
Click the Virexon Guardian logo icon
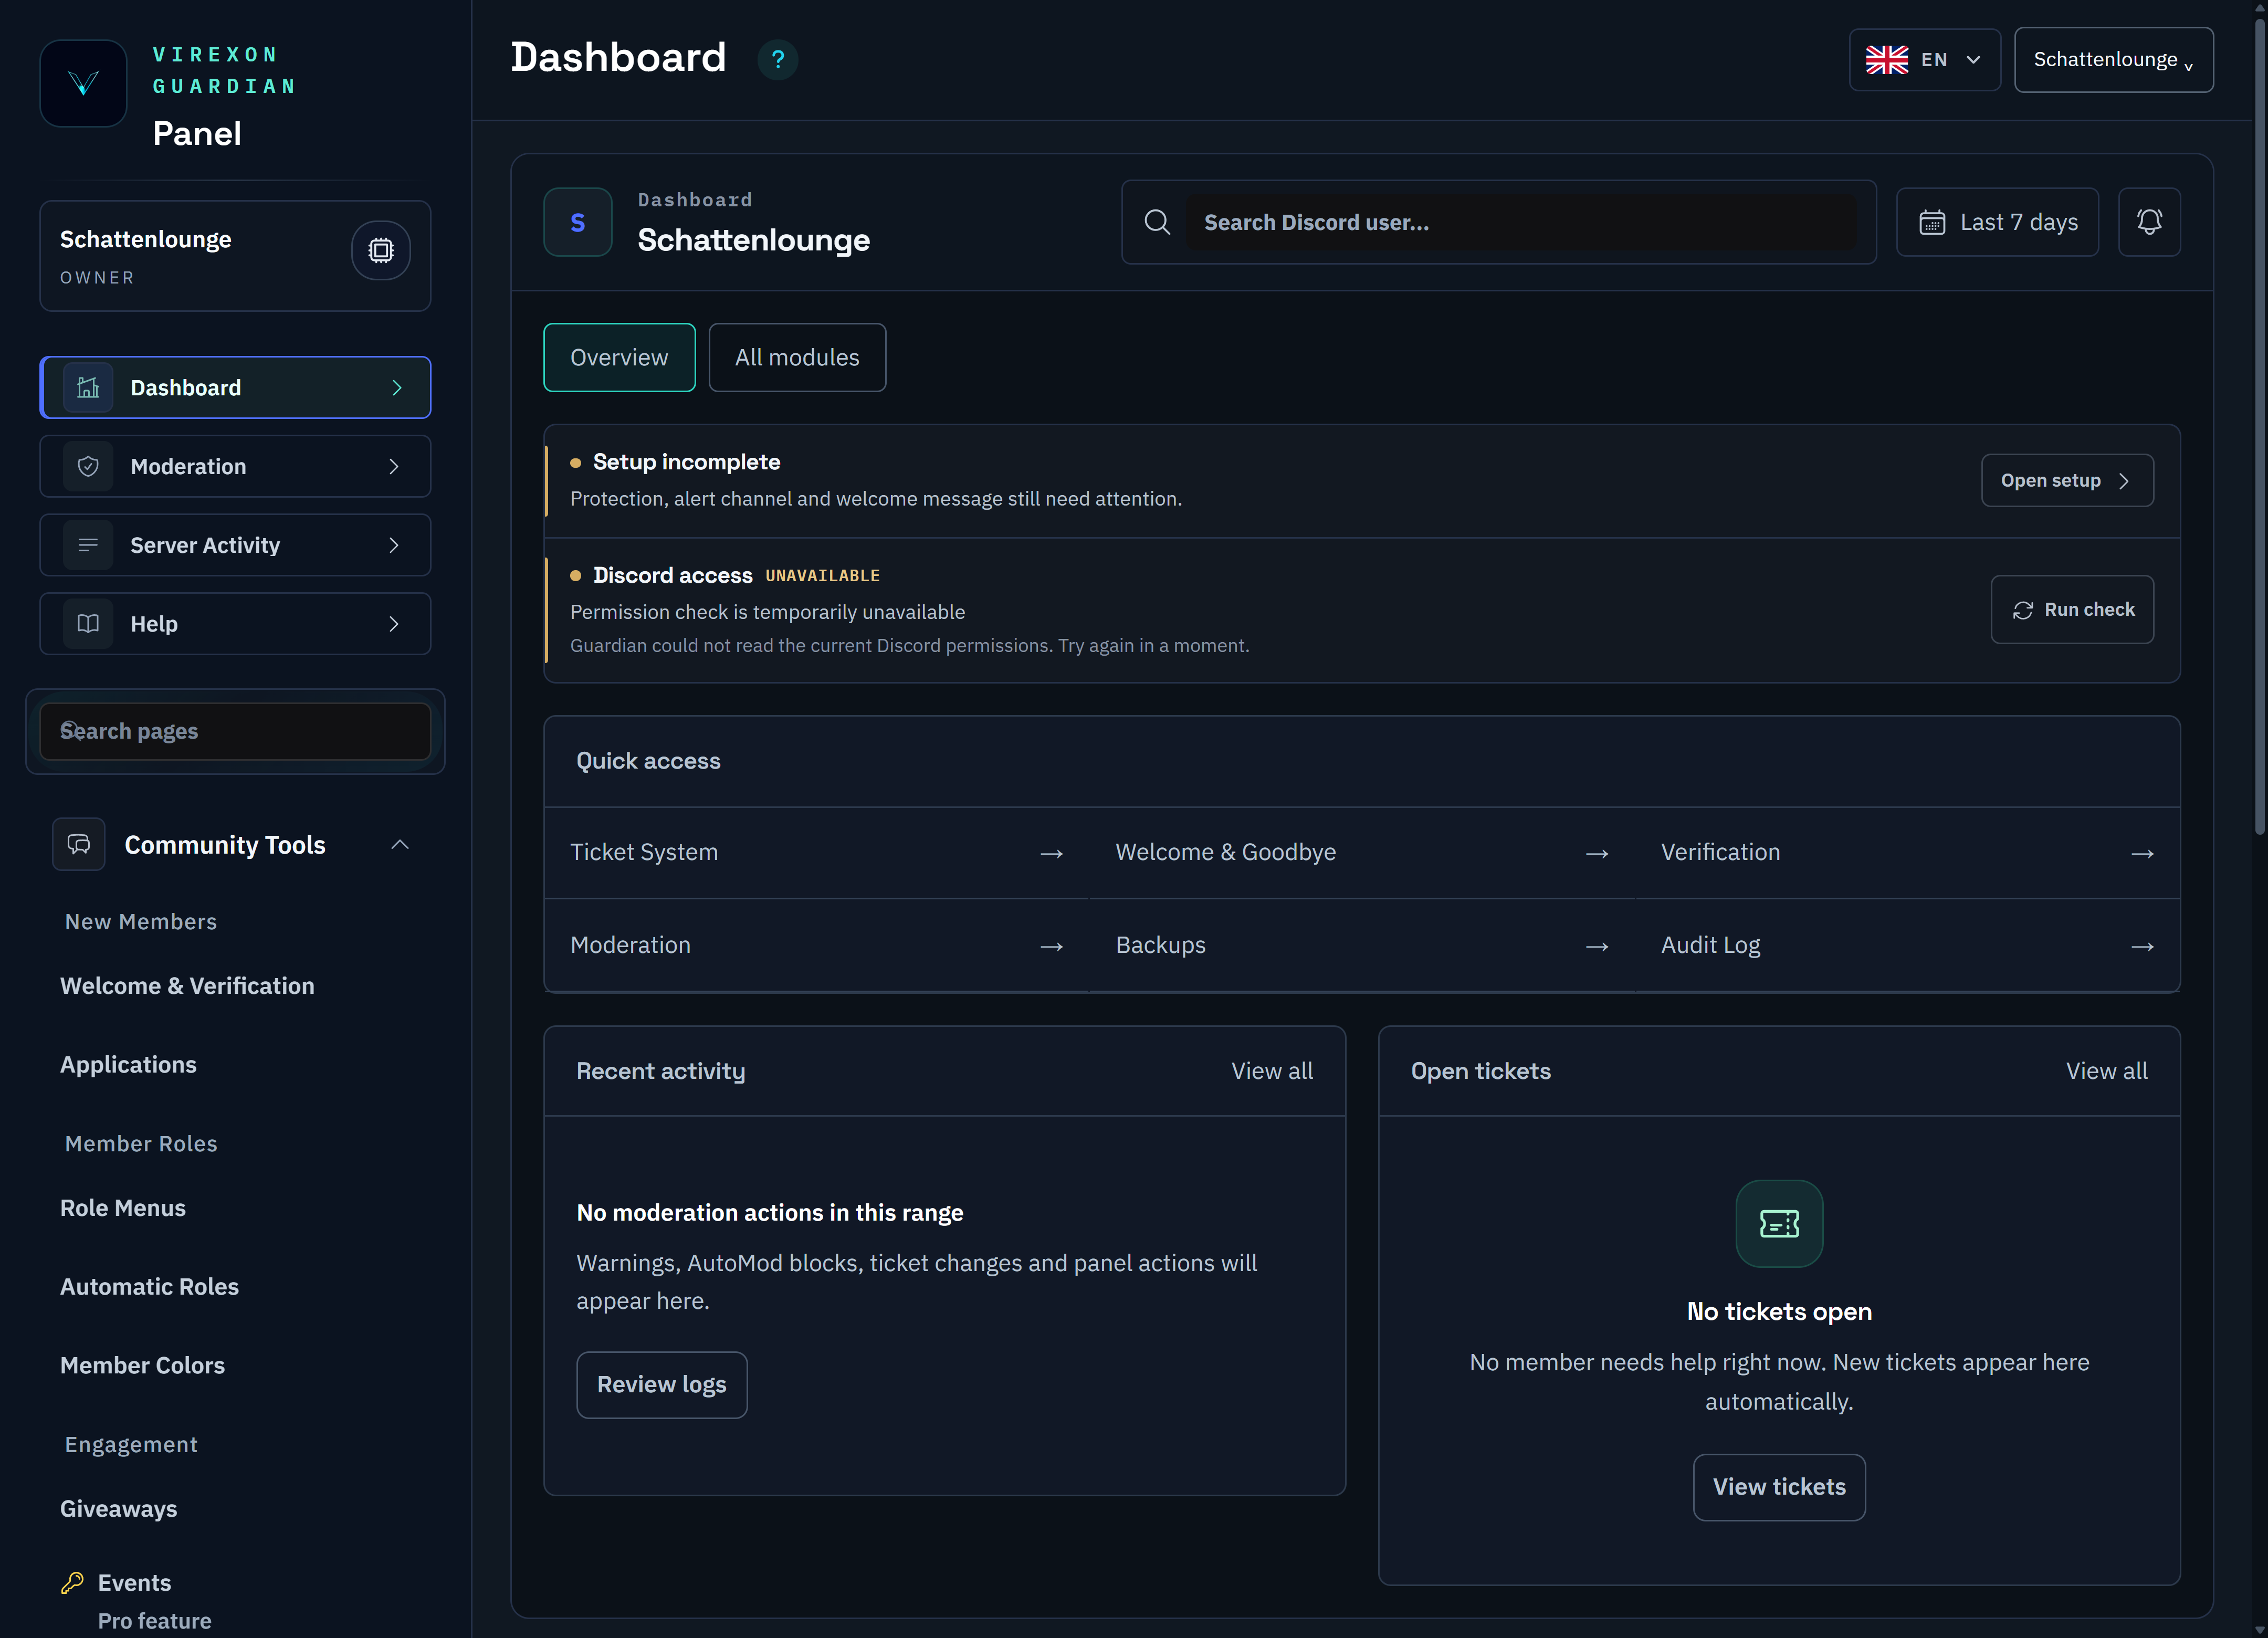[x=83, y=83]
